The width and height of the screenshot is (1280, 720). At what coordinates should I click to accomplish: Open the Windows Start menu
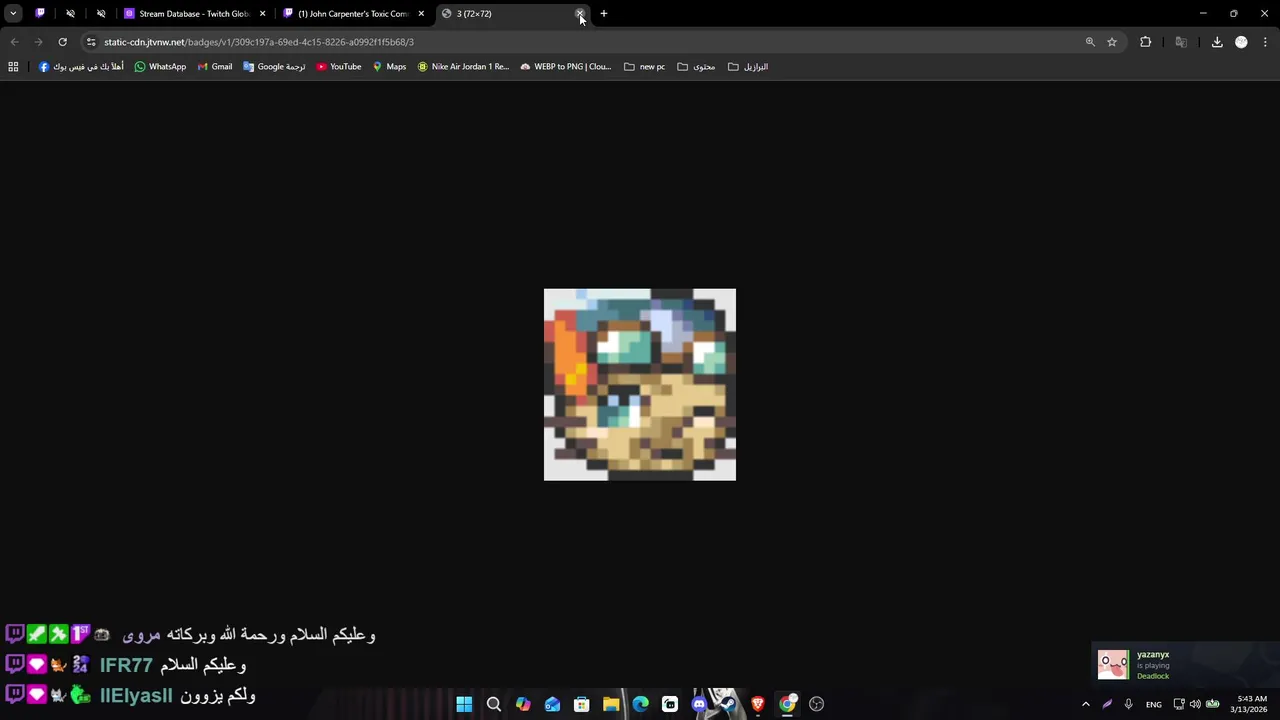464,704
